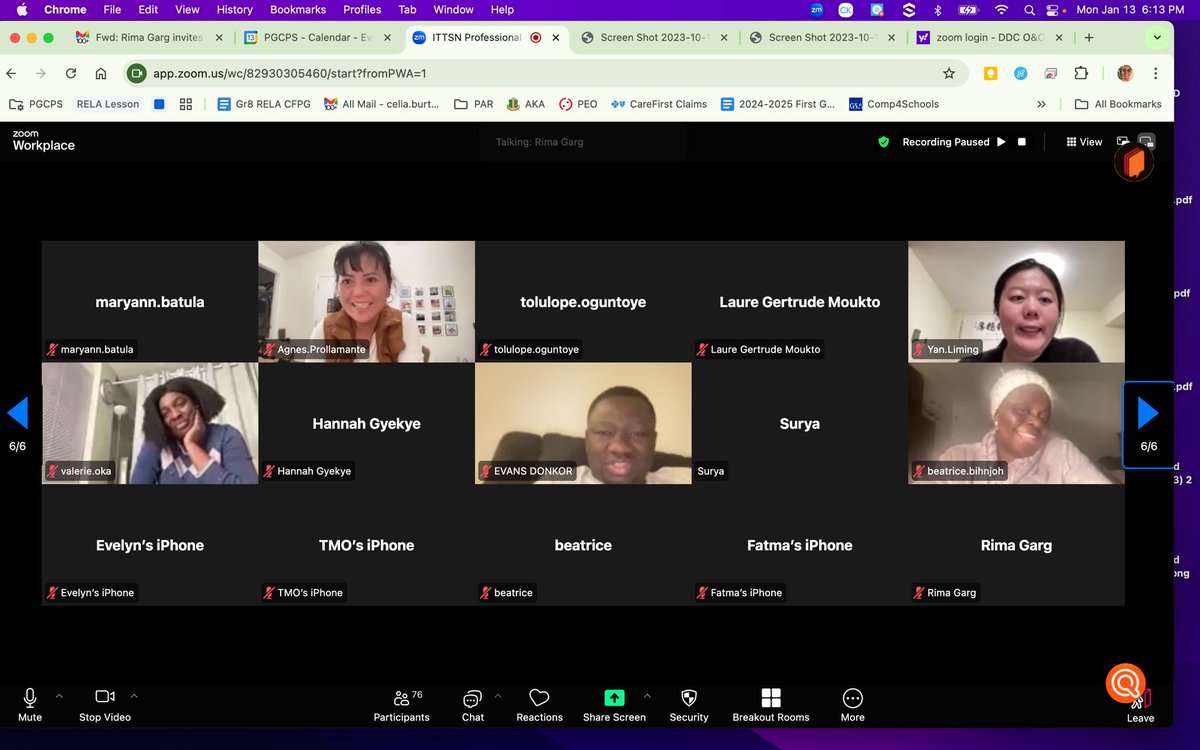Open the Comp4Schools bookmark
The image size is (1200, 750).
coord(895,104)
